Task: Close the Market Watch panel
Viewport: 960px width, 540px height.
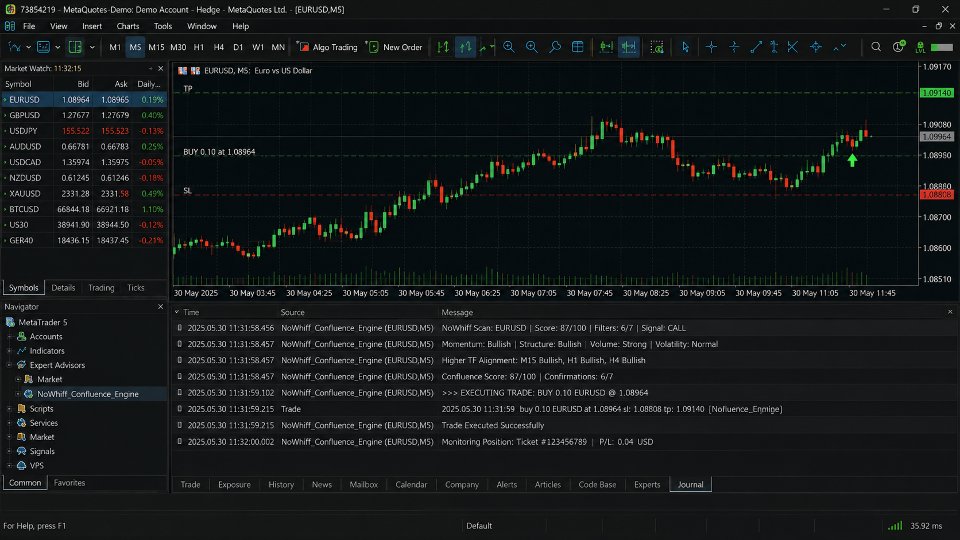Action: [x=160, y=69]
